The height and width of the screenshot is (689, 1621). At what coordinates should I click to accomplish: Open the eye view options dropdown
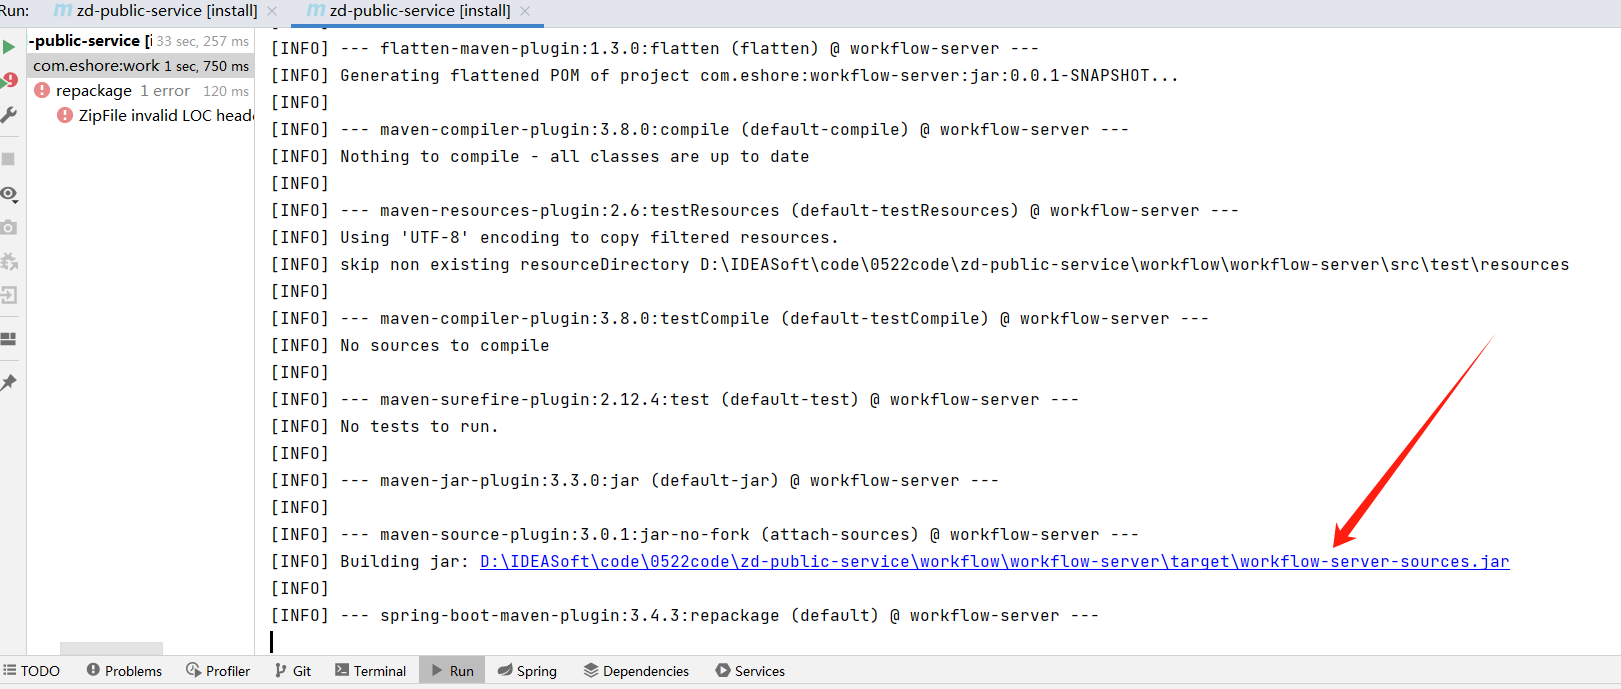pos(10,194)
